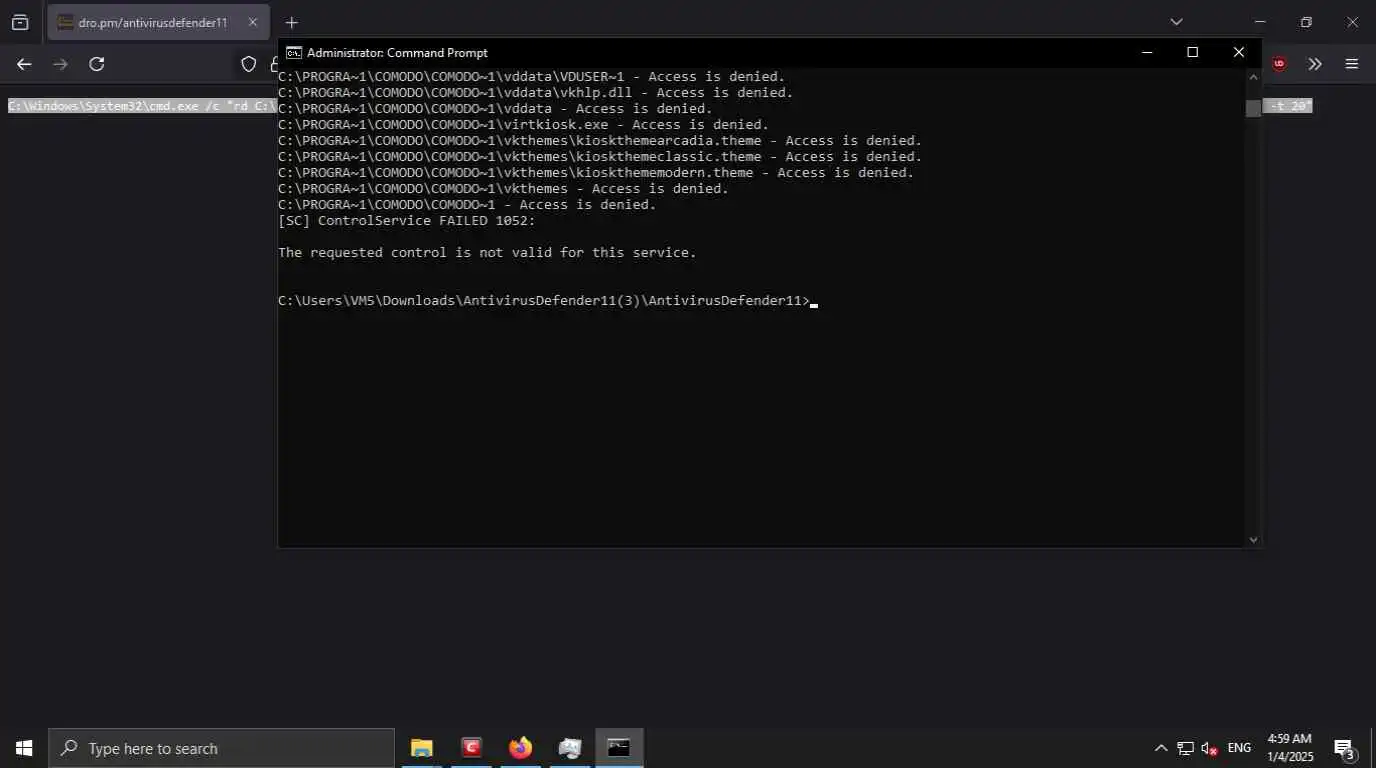Click the highlighted cmd.exe text in browser page
The width and height of the screenshot is (1376, 768).
pyautogui.click(x=141, y=106)
